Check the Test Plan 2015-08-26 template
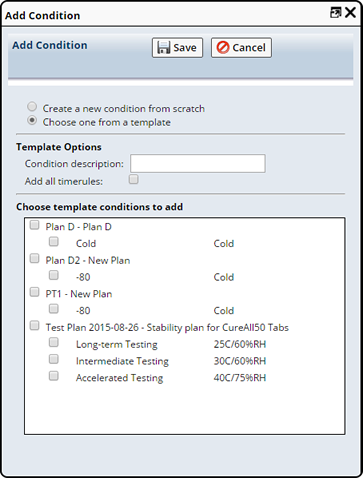 pyautogui.click(x=34, y=325)
